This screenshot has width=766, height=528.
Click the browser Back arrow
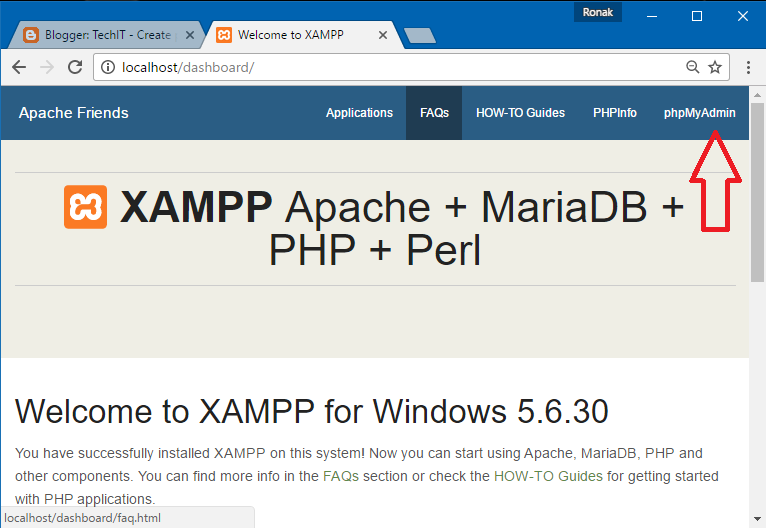click(x=19, y=67)
